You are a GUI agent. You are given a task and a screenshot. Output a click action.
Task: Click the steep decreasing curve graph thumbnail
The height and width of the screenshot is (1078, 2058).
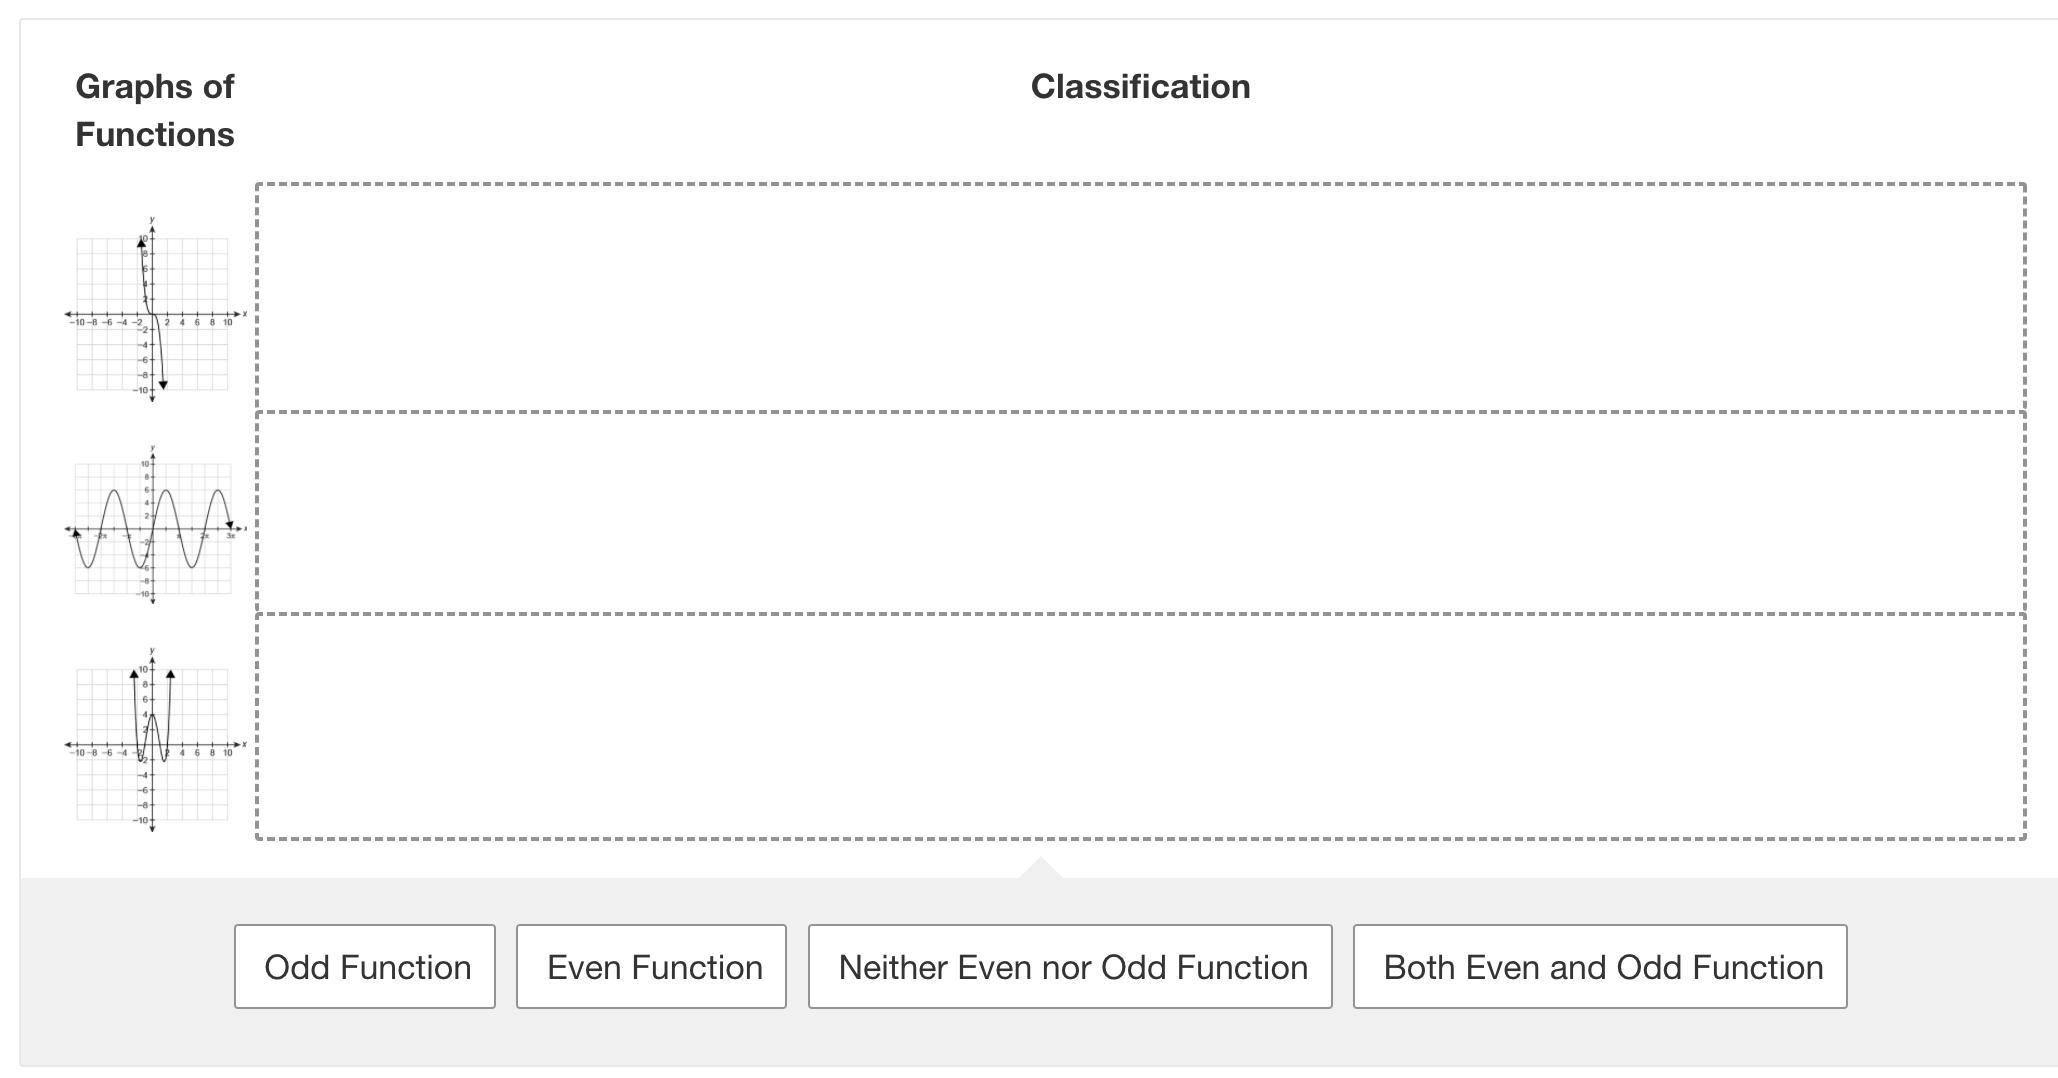tap(153, 312)
